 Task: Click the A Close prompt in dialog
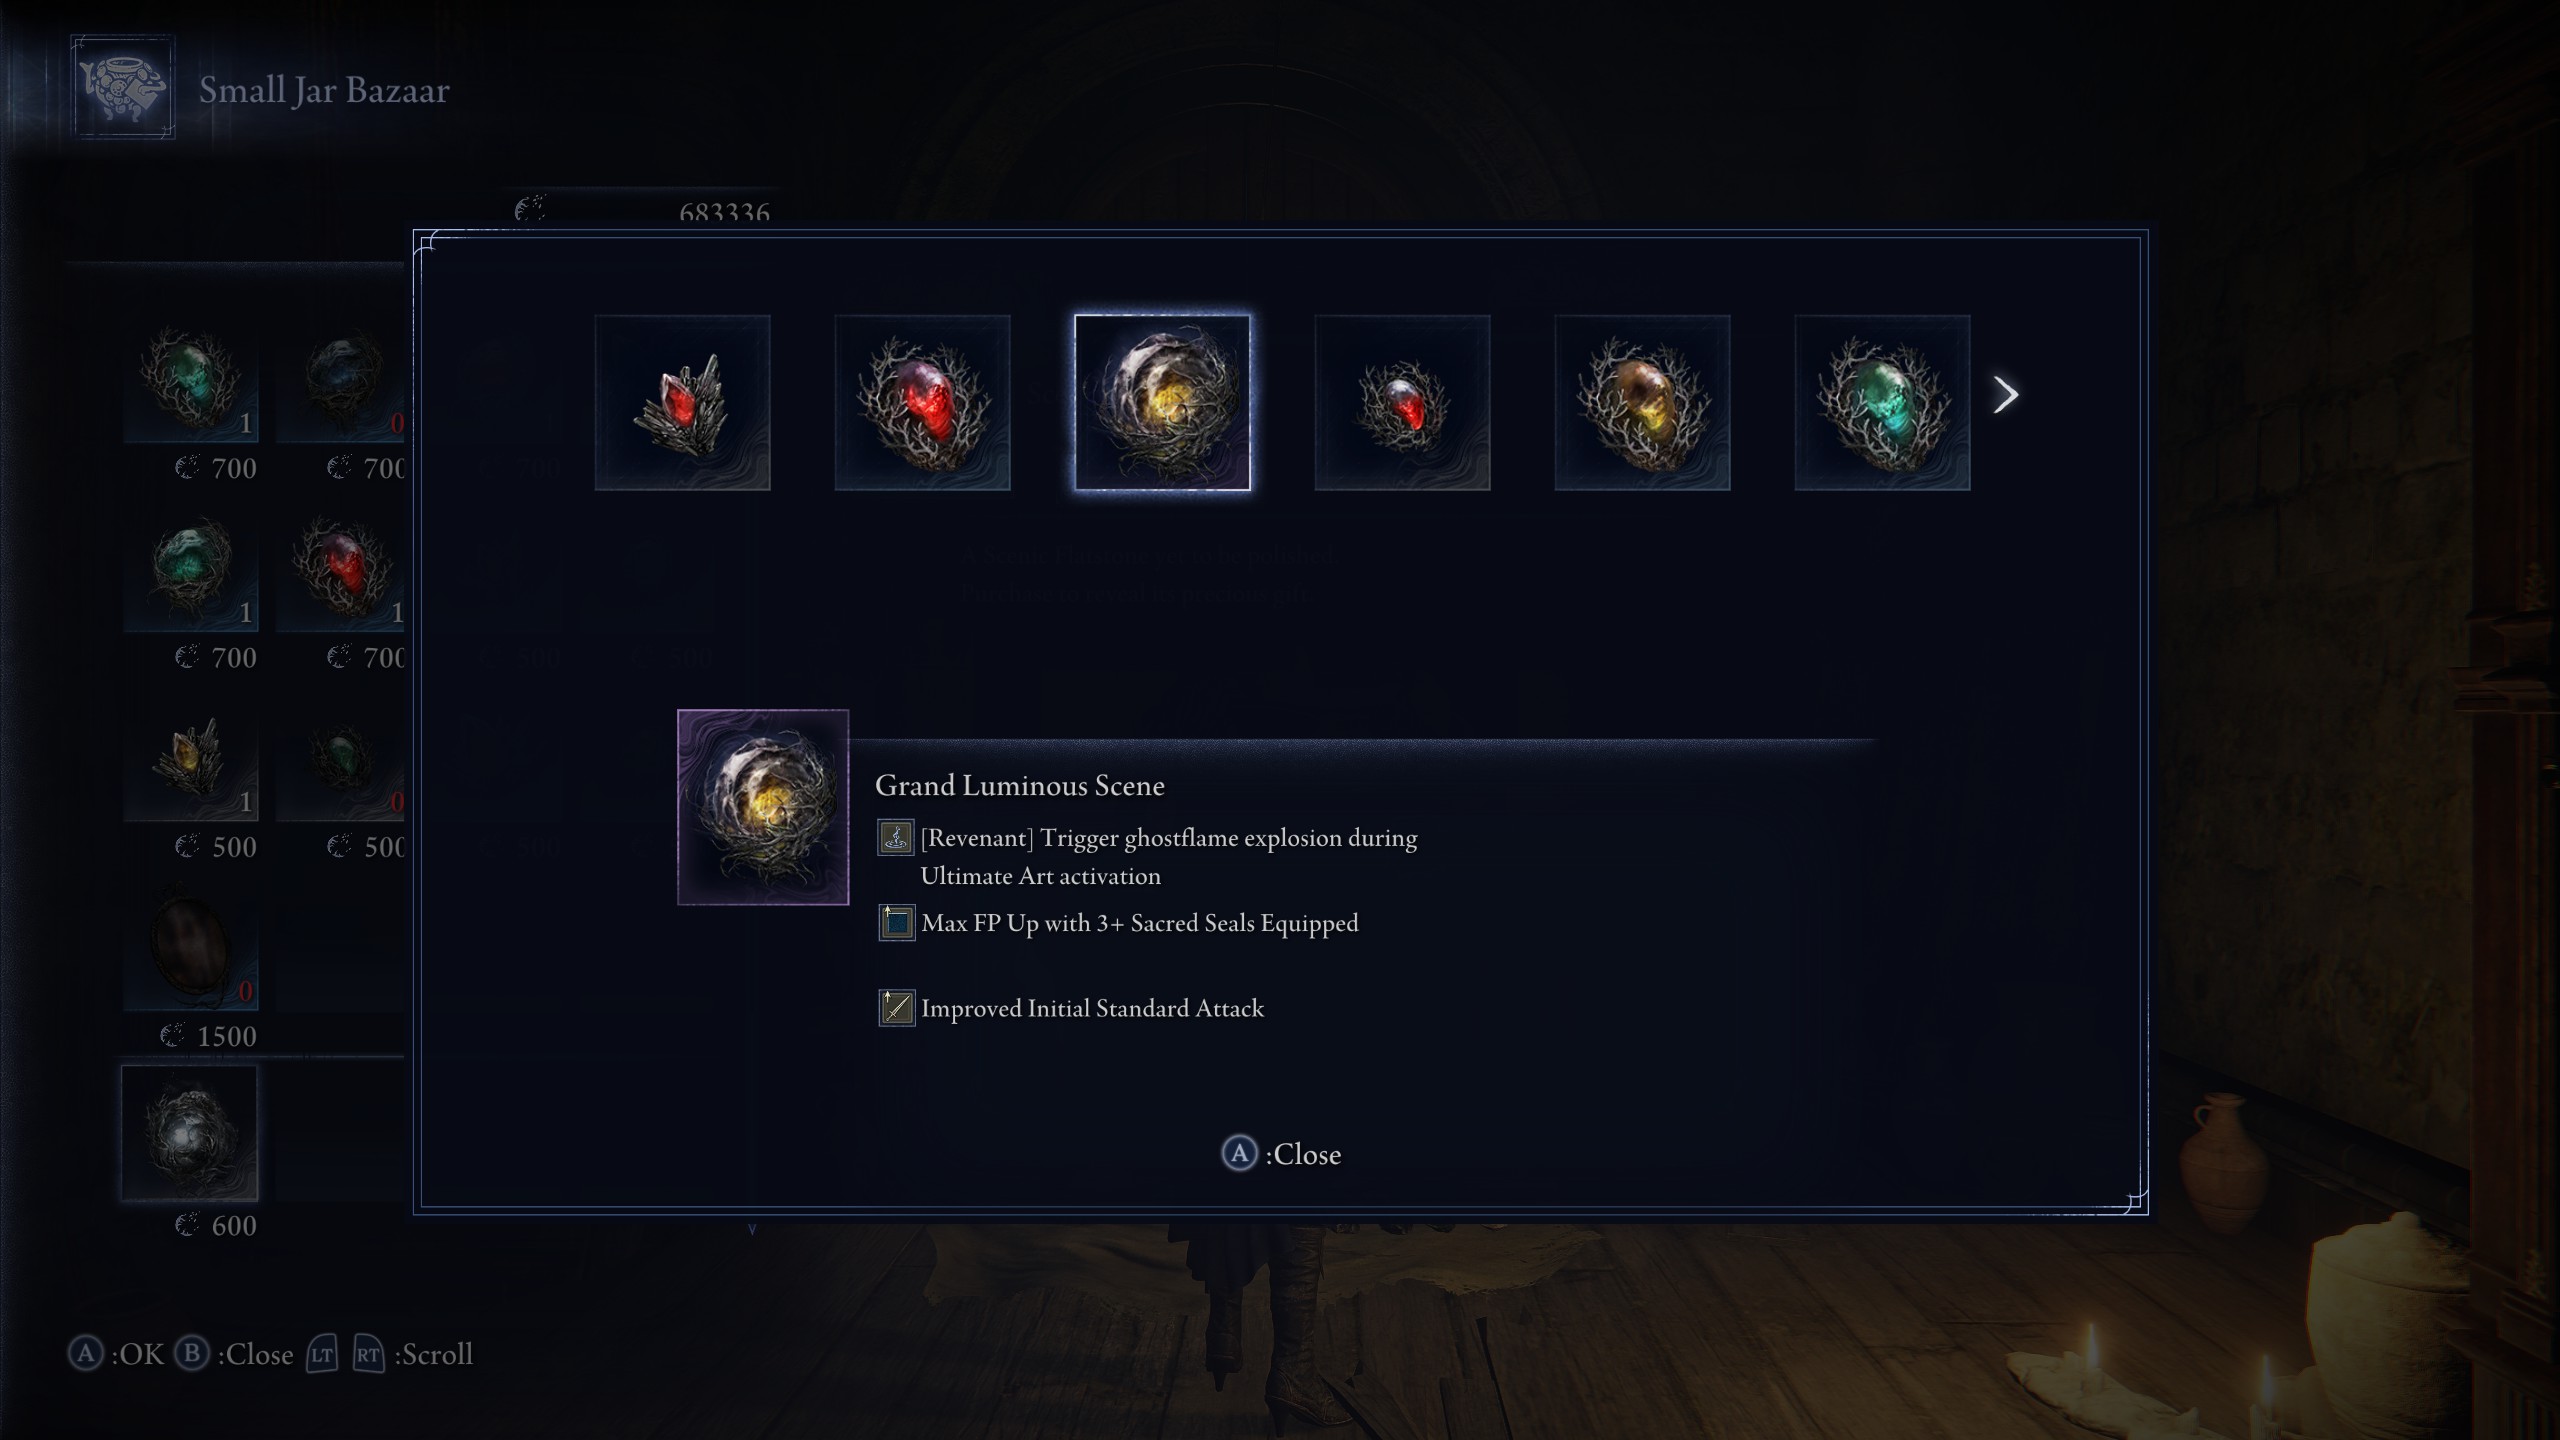pos(1281,1154)
